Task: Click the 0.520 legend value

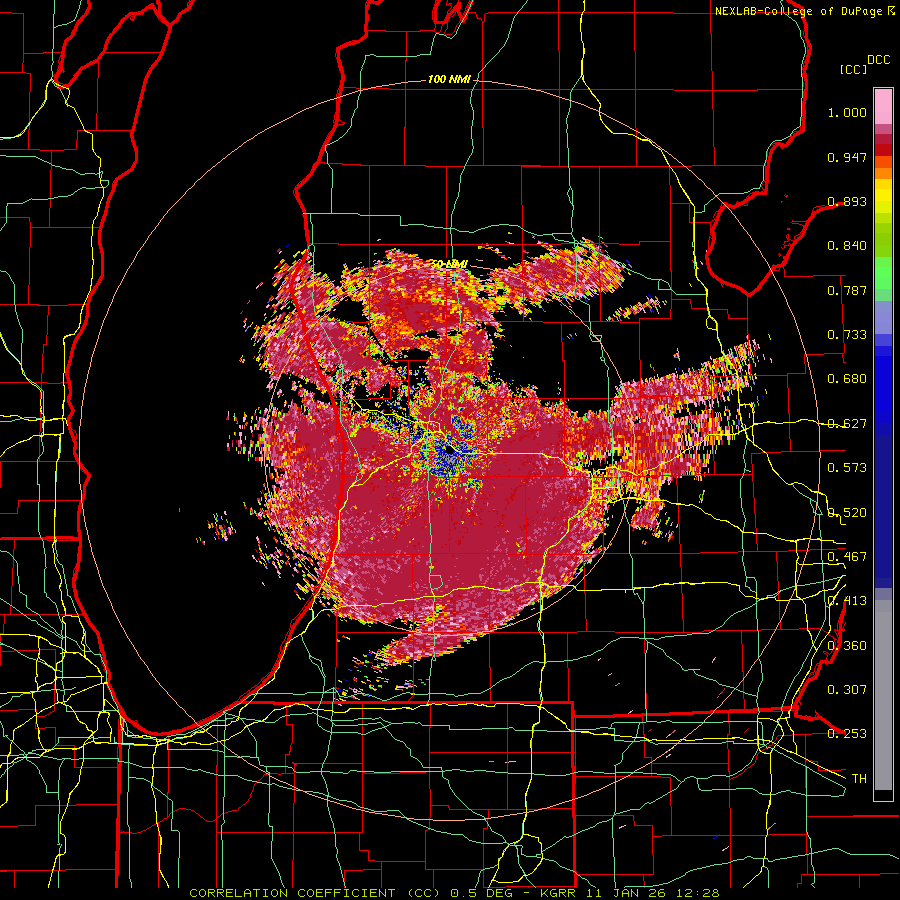Action: point(847,513)
